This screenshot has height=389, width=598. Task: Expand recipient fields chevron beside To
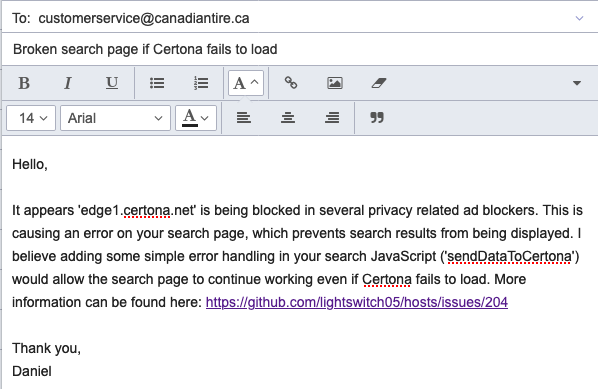click(579, 18)
